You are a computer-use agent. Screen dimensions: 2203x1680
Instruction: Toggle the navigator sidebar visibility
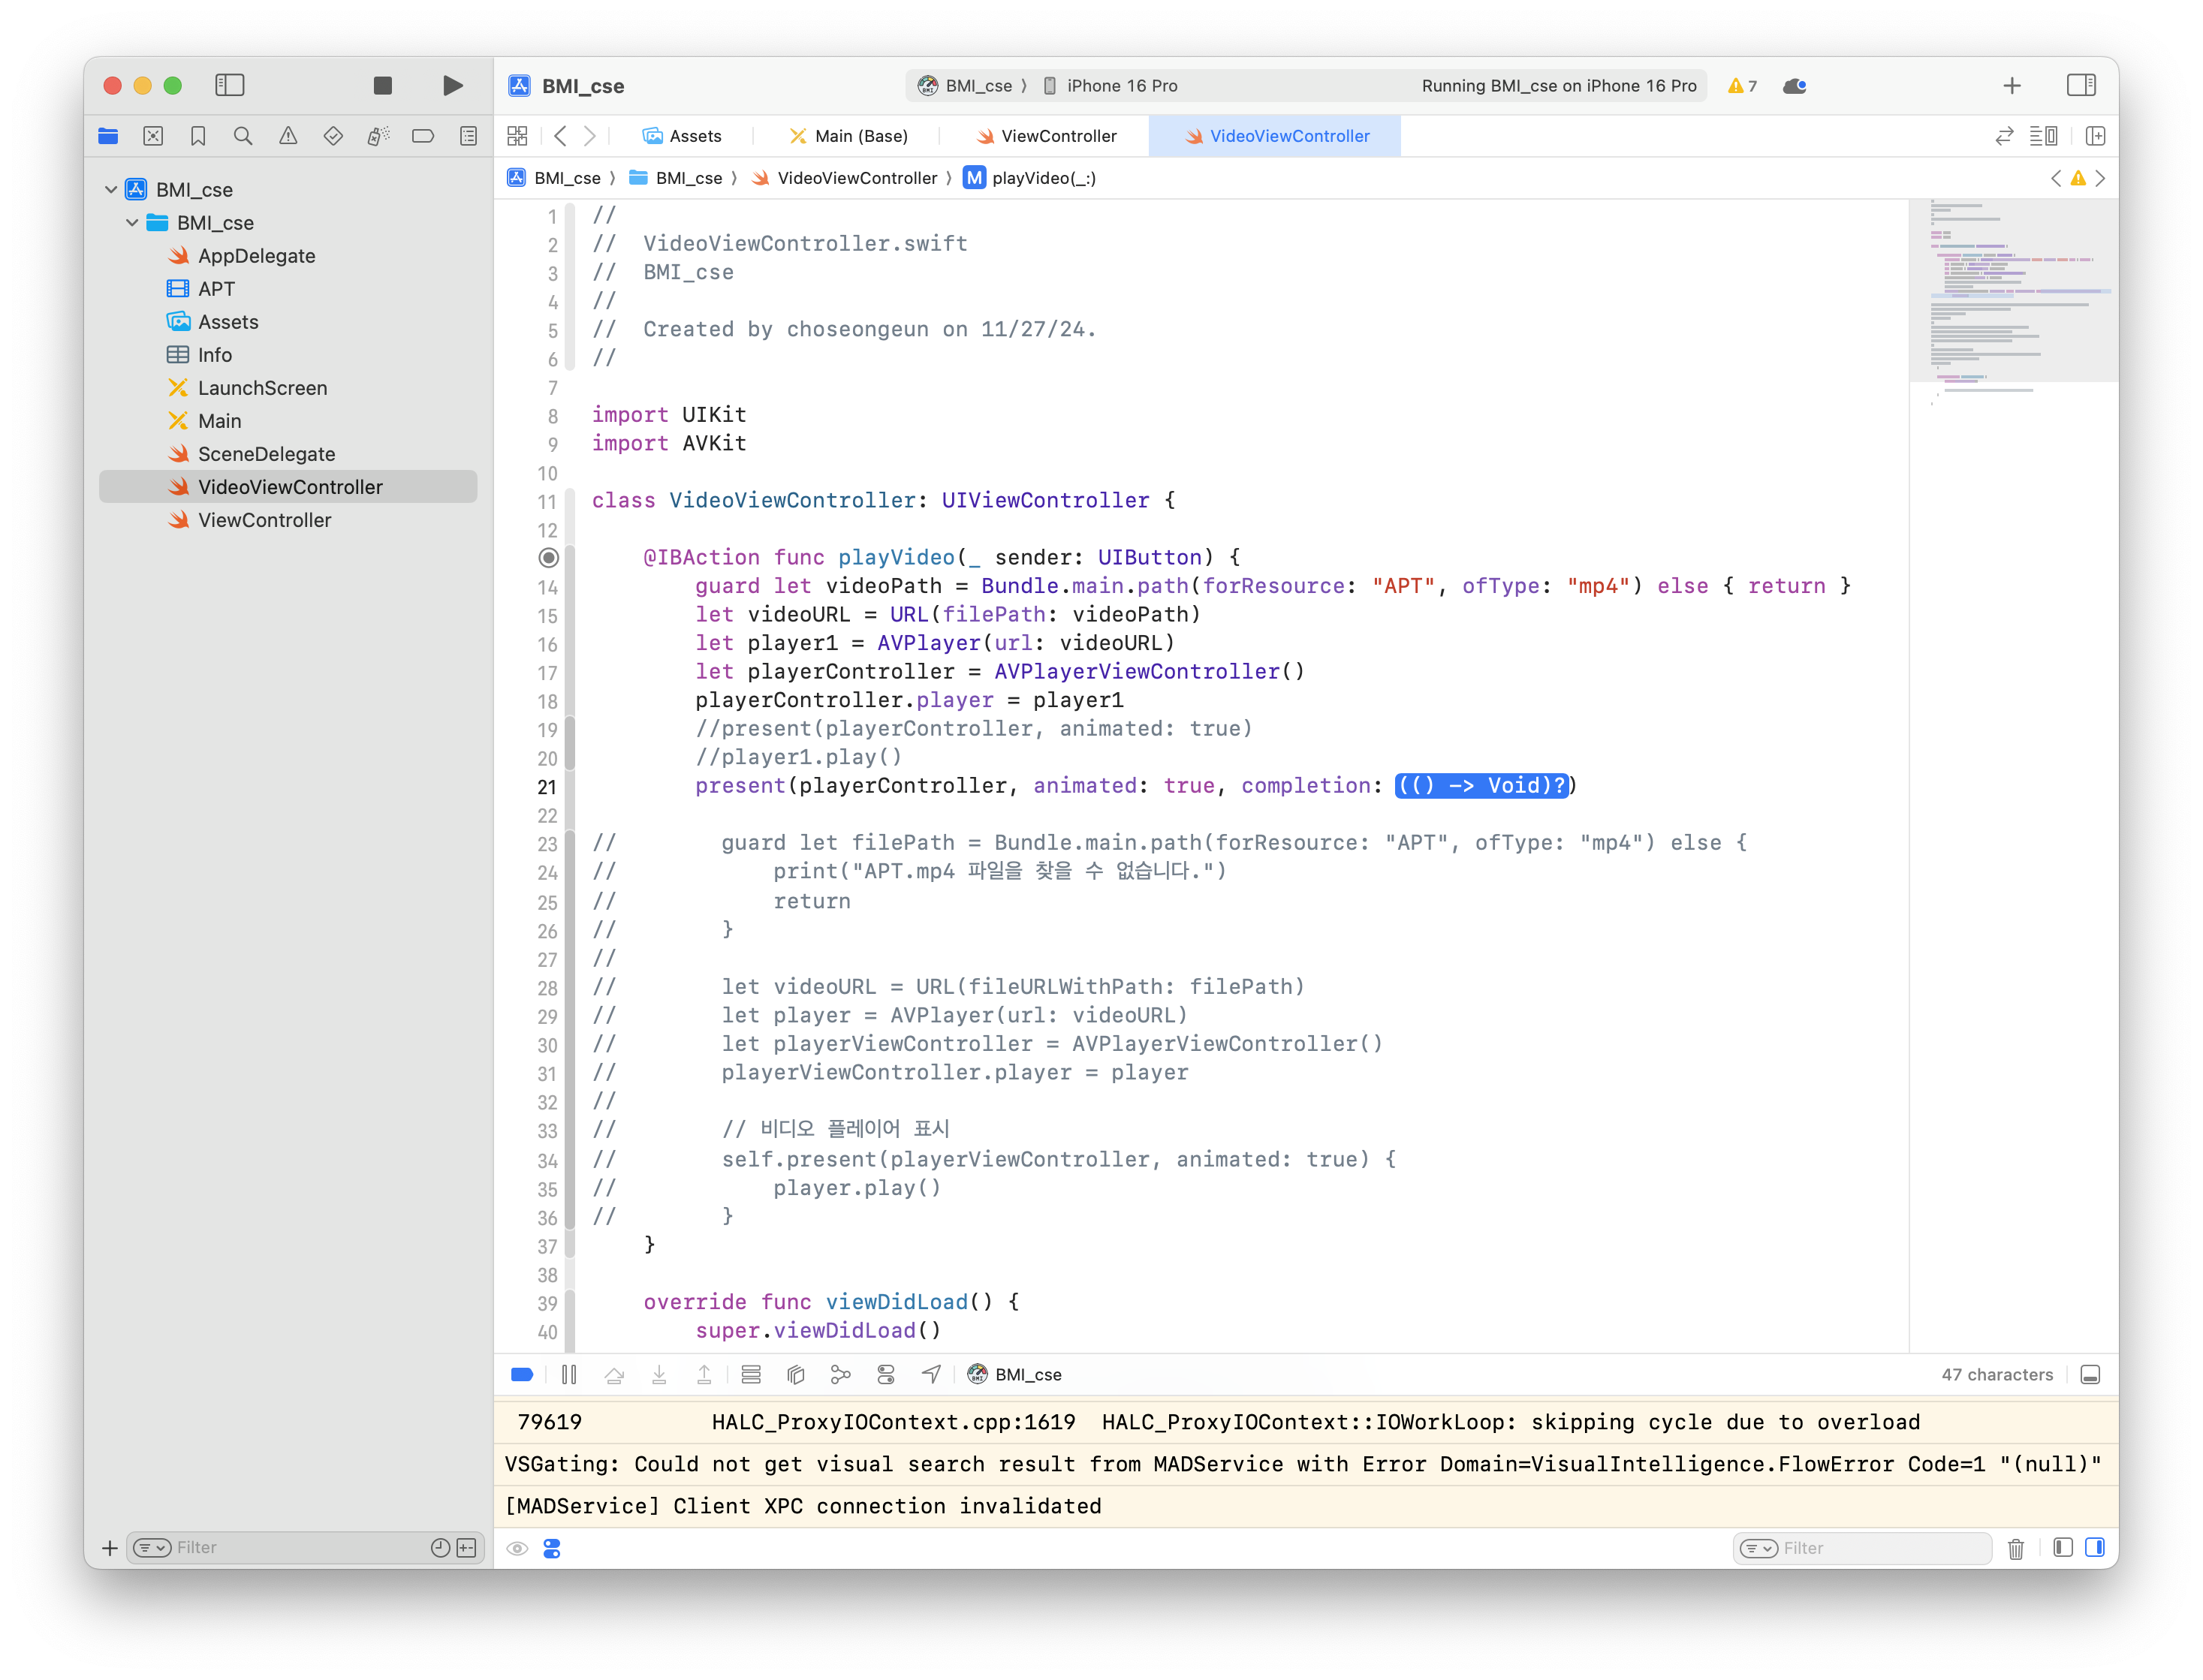point(230,86)
